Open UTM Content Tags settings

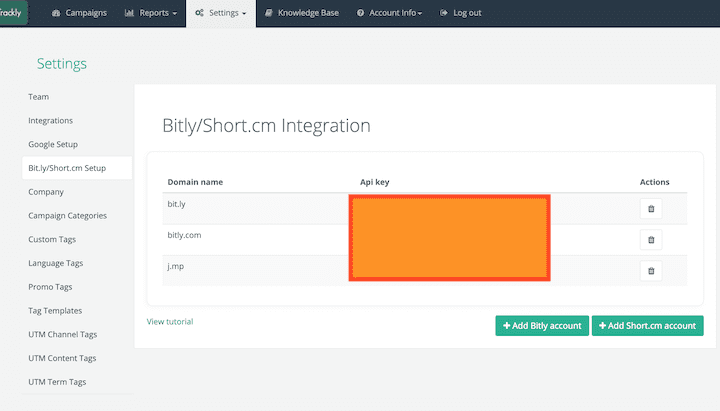pos(62,358)
